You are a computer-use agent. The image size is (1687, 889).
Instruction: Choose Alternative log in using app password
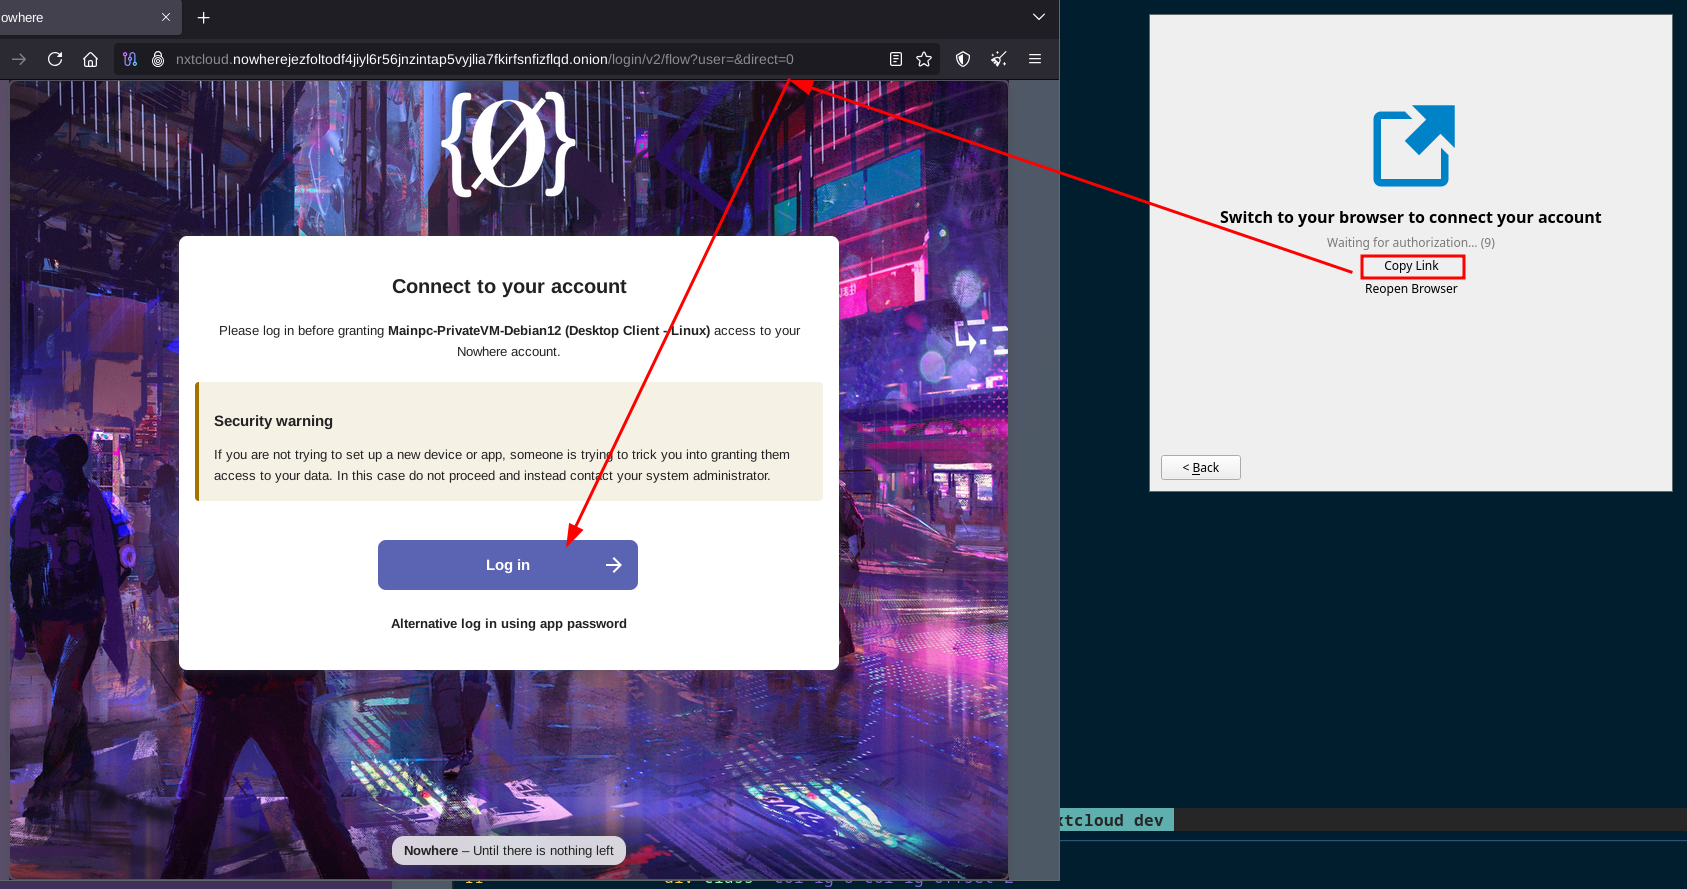(509, 623)
